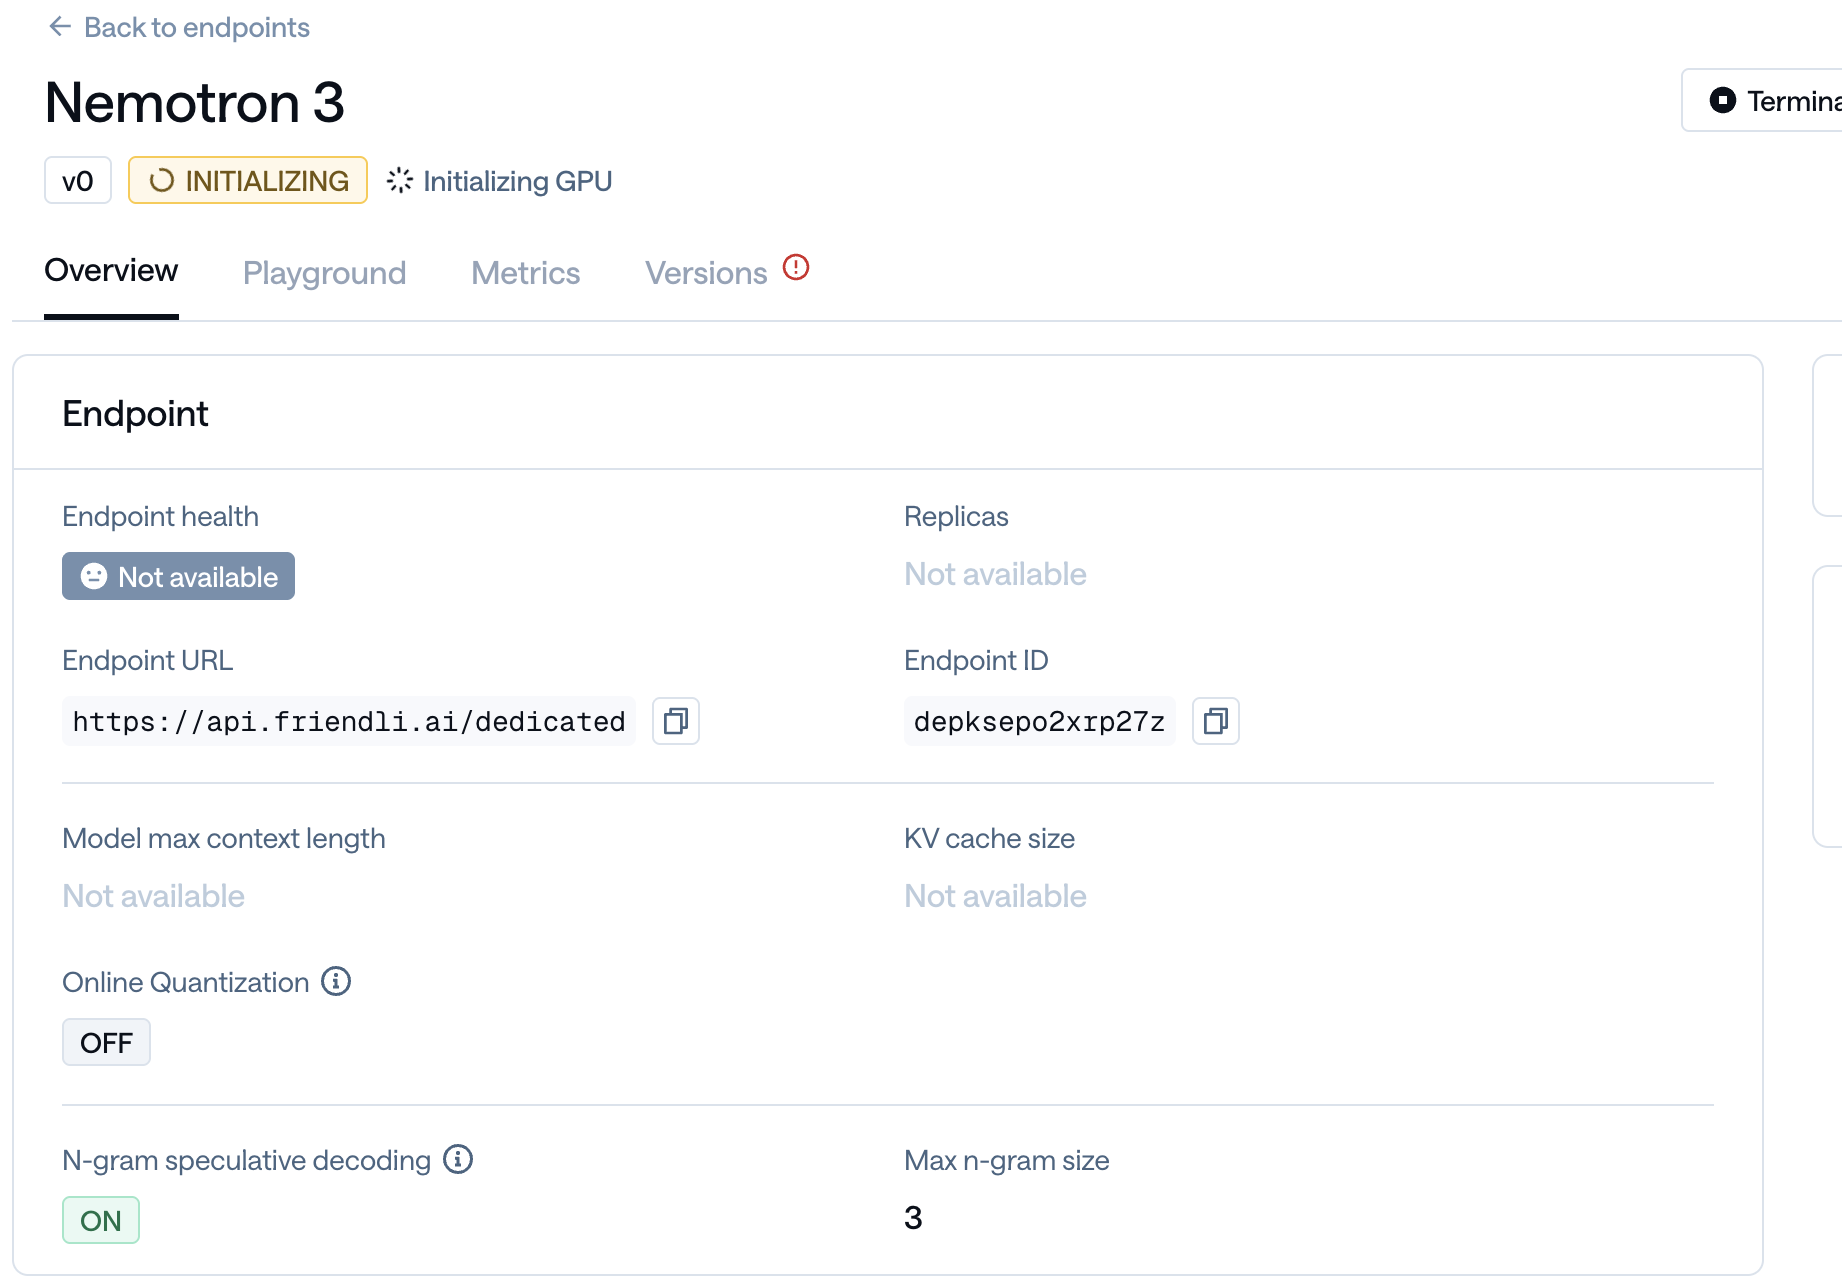
Task: Click the Online Quantization info icon
Action: click(x=336, y=982)
